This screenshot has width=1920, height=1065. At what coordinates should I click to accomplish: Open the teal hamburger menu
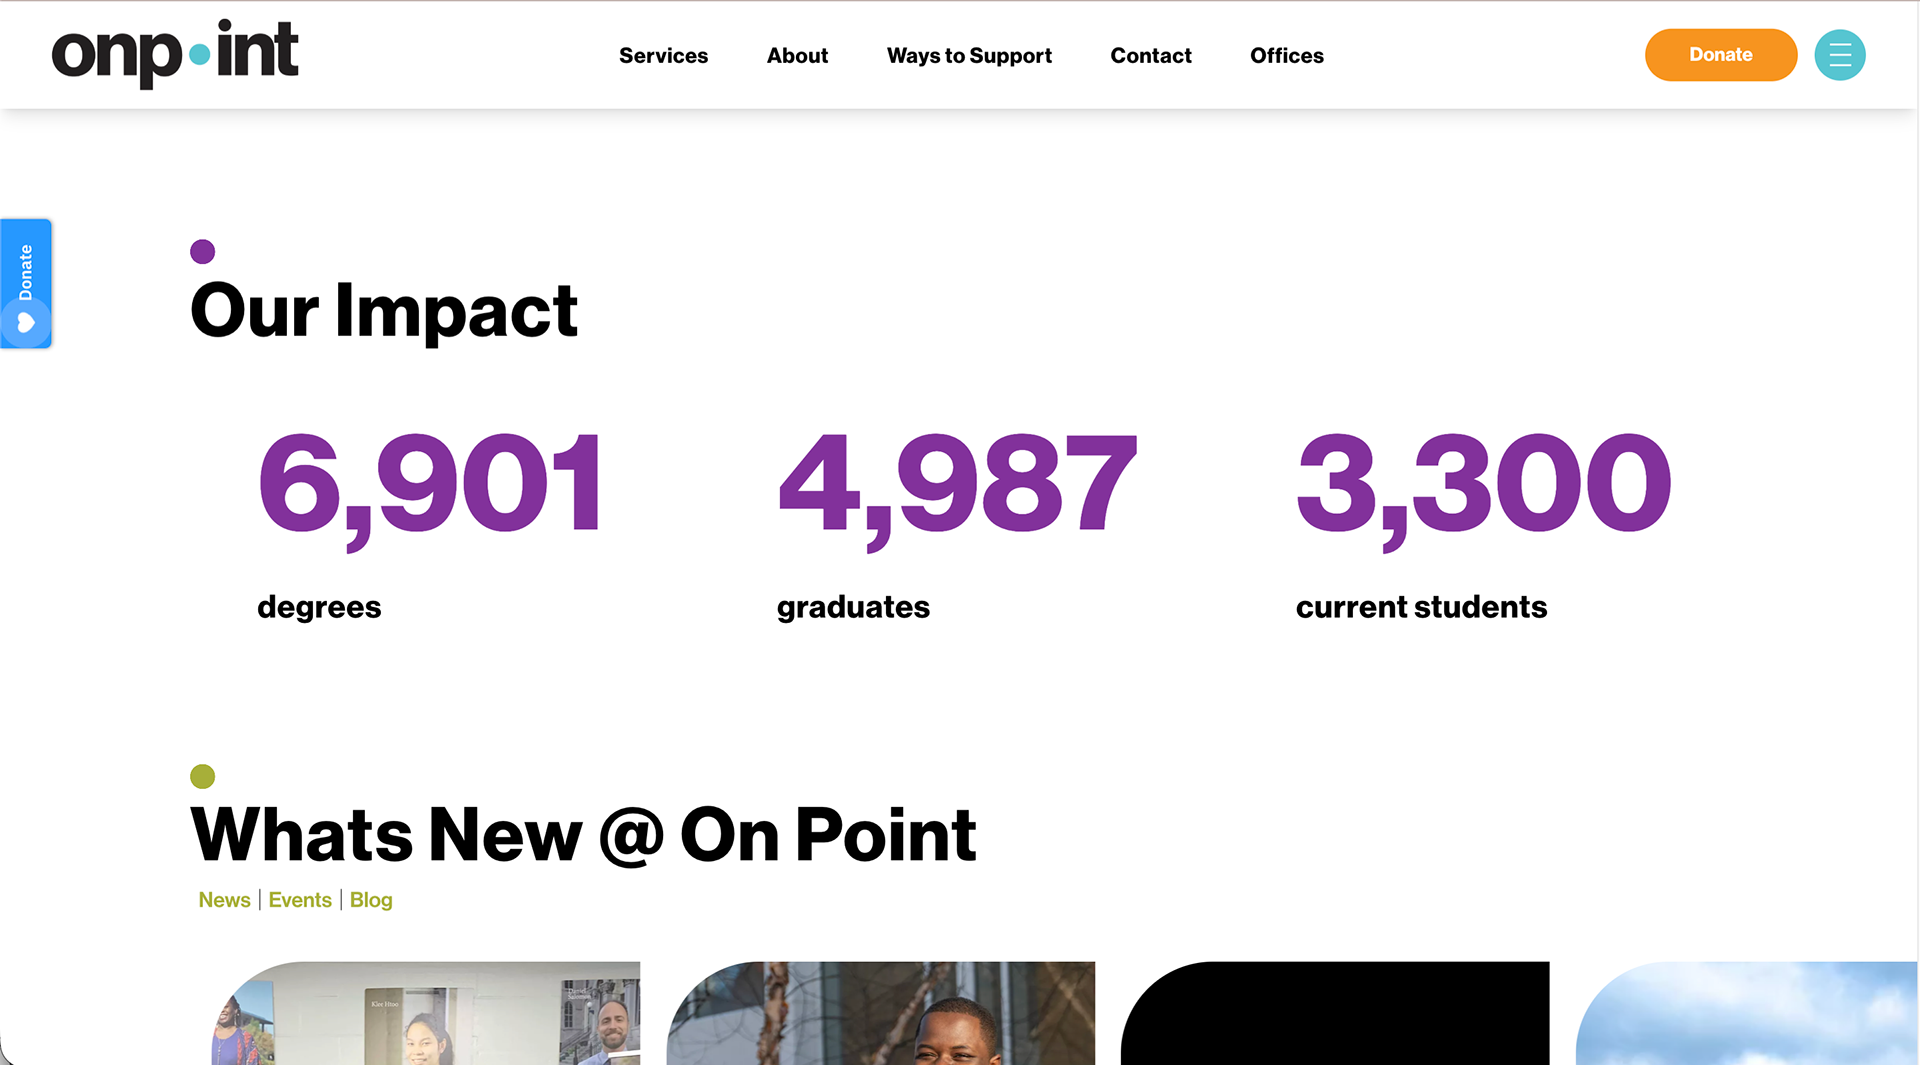(1839, 55)
